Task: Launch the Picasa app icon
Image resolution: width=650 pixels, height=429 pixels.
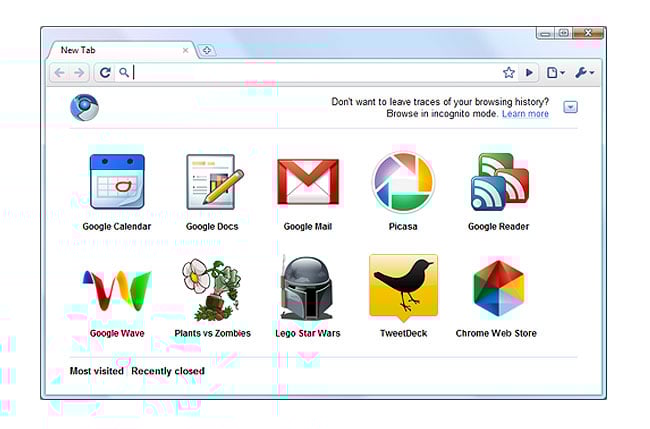Action: click(x=403, y=182)
